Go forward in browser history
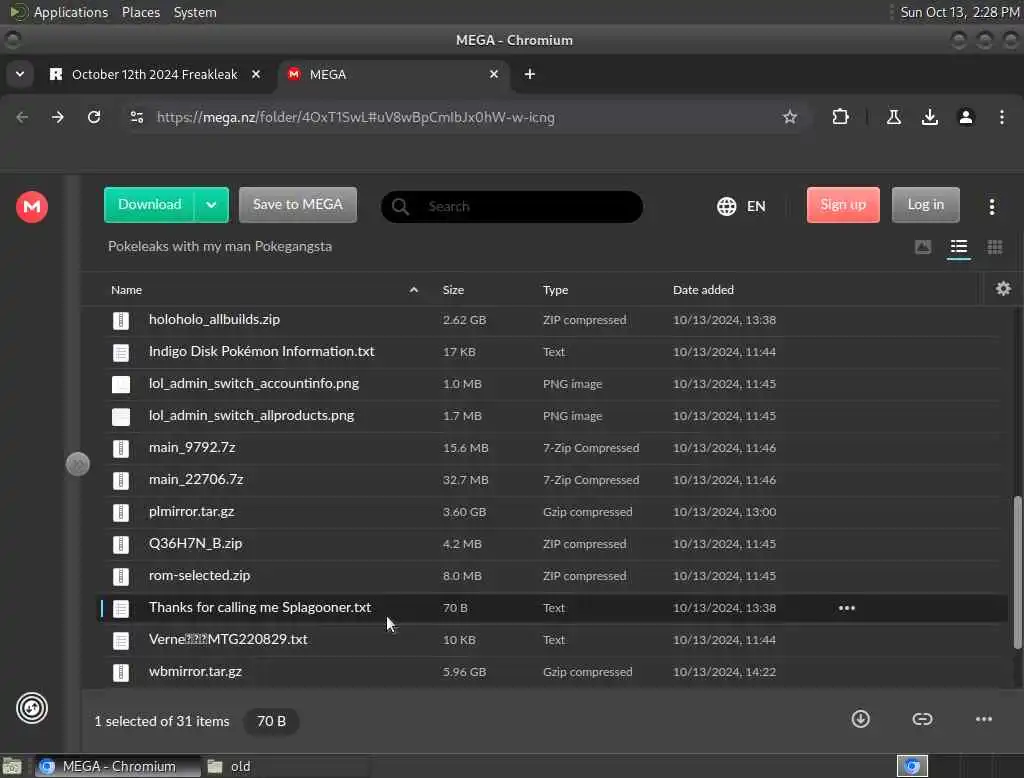Screen dimensions: 1024x778 tap(58, 118)
